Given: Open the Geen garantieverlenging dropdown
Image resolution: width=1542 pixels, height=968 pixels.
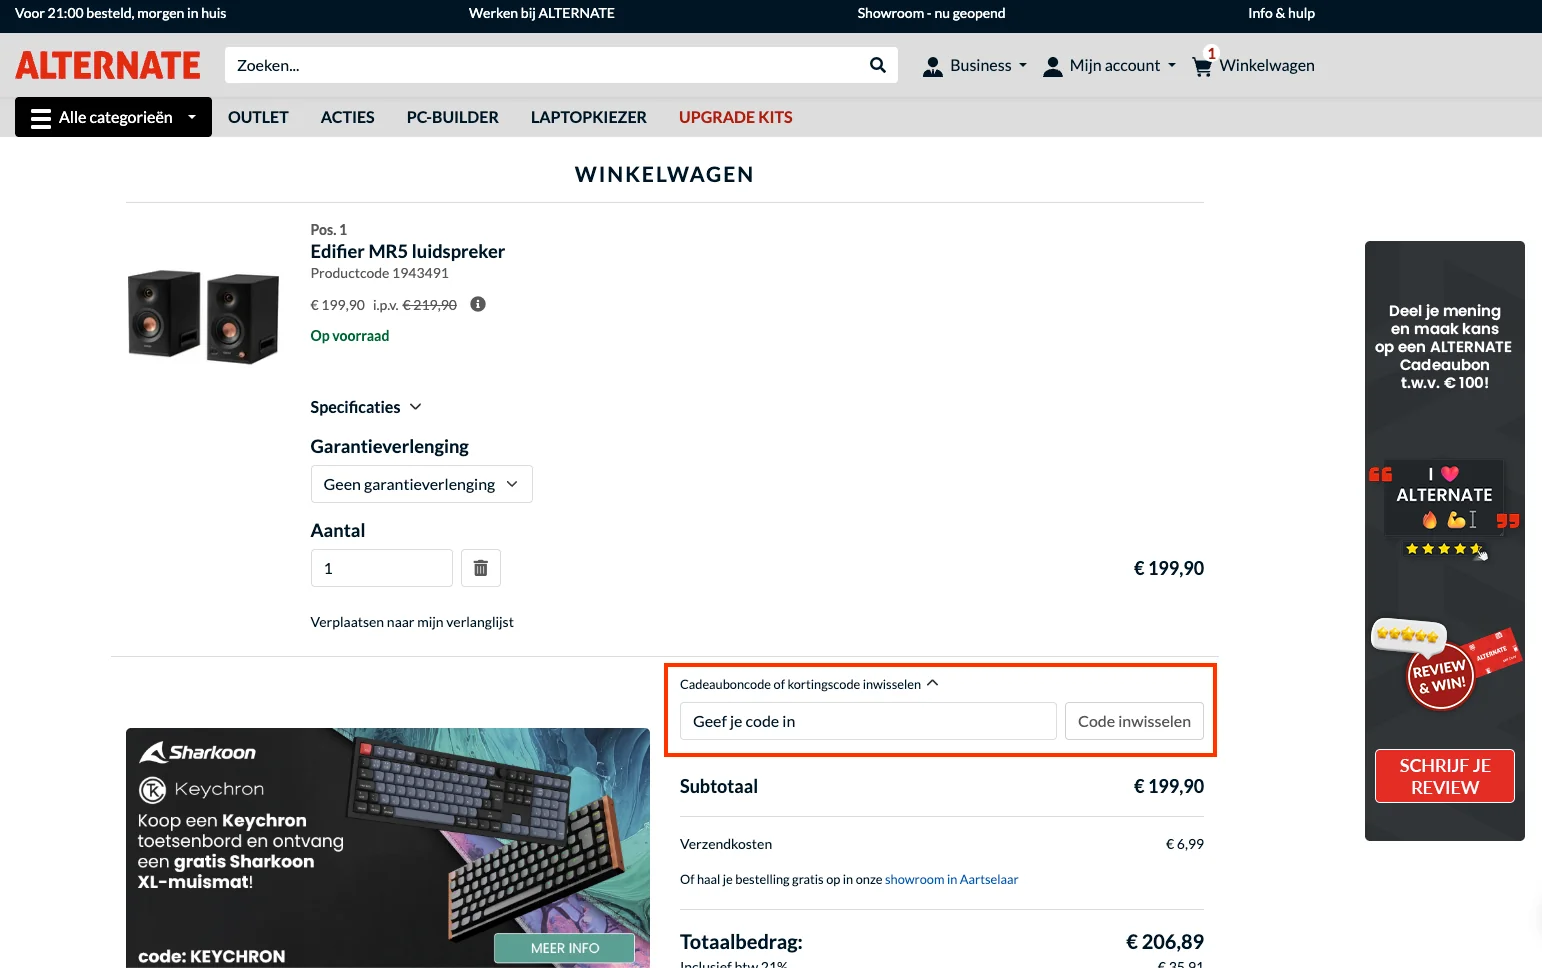Looking at the screenshot, I should [x=420, y=483].
